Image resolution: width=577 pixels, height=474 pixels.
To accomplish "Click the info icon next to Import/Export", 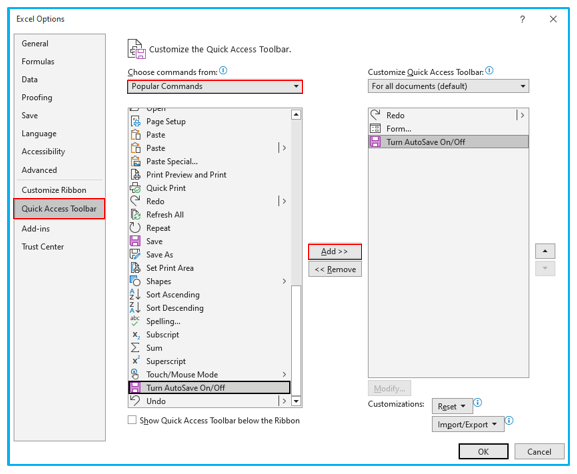I will (x=509, y=421).
